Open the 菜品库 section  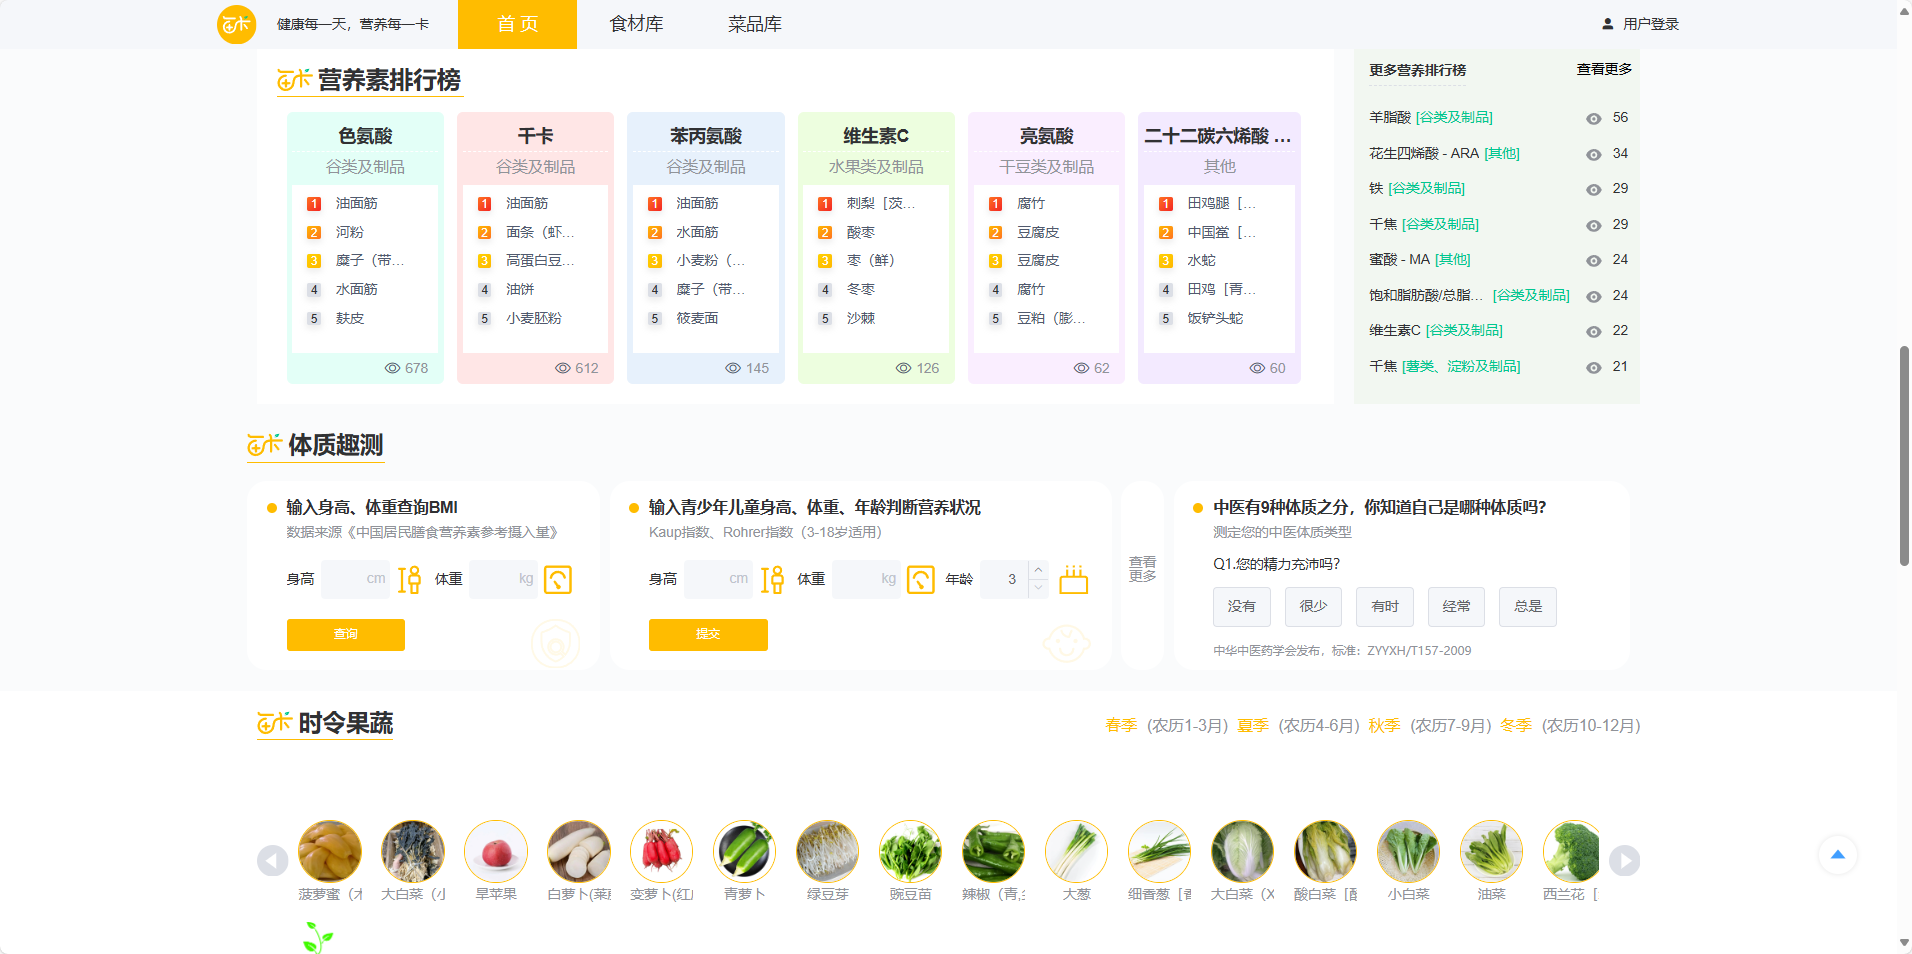pos(755,23)
